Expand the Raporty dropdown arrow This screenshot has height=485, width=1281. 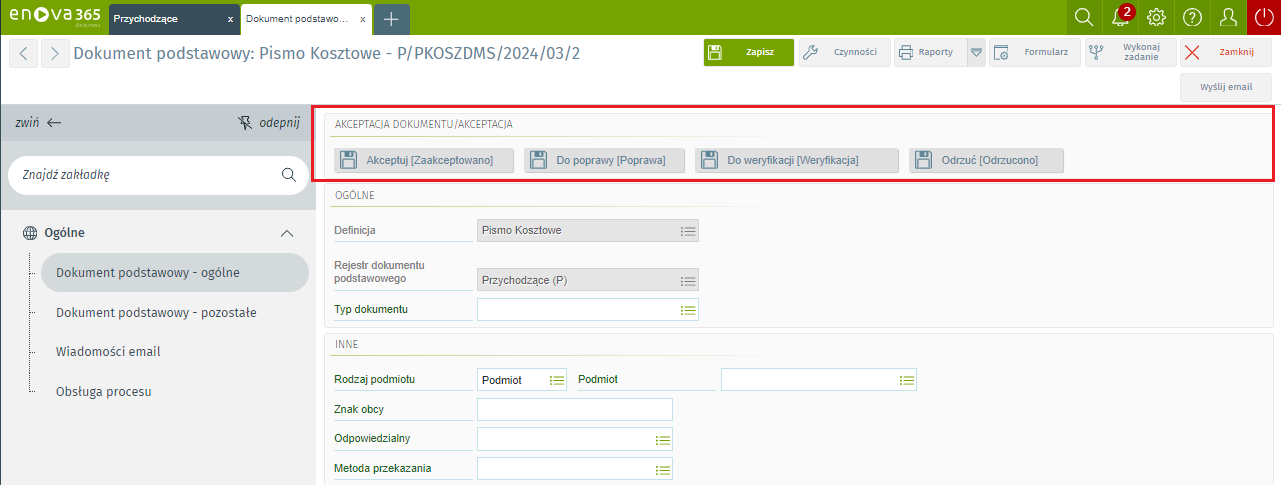pos(976,53)
